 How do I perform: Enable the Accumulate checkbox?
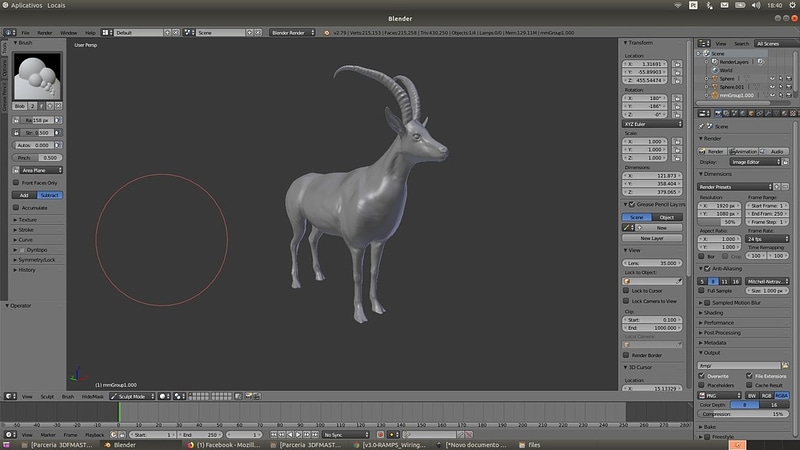[16, 208]
